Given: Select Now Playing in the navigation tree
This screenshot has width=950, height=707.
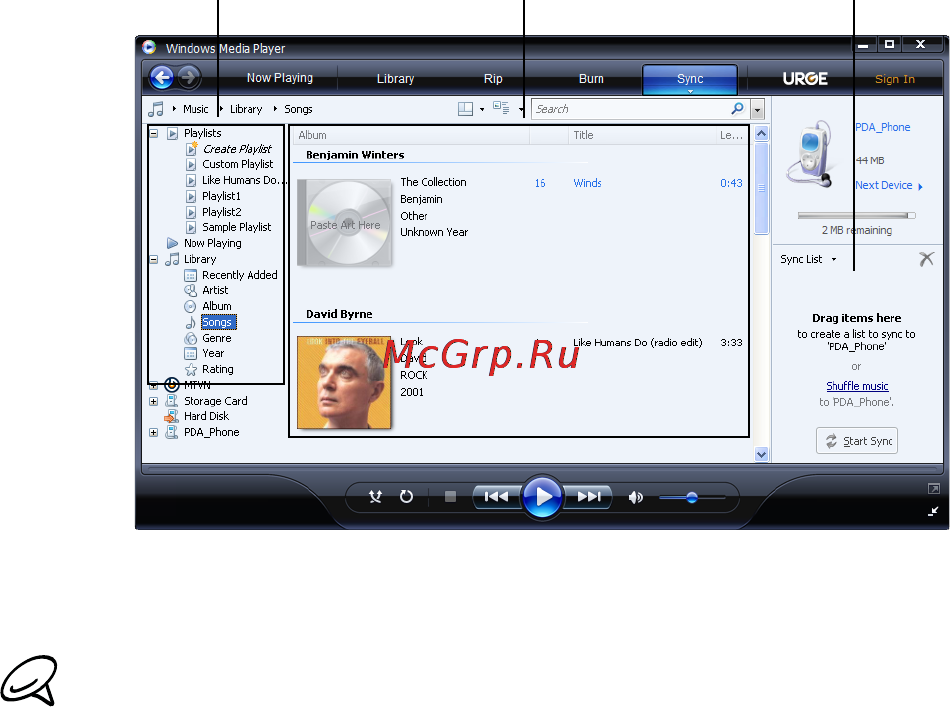Looking at the screenshot, I should tap(213, 243).
